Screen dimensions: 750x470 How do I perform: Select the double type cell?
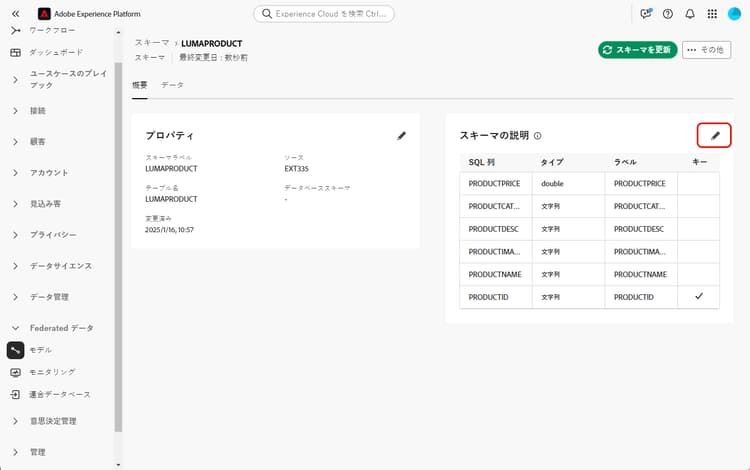point(568,184)
